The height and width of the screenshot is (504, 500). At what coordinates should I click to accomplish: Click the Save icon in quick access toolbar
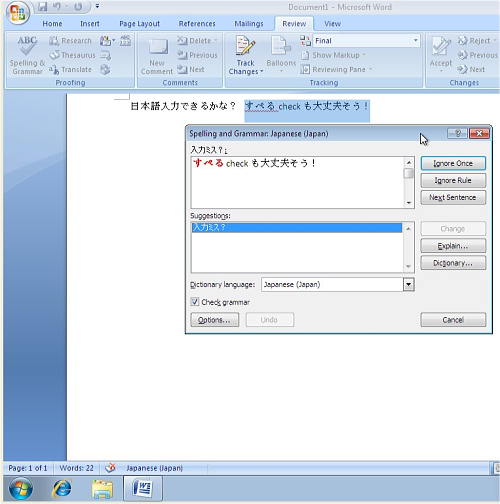(x=42, y=7)
